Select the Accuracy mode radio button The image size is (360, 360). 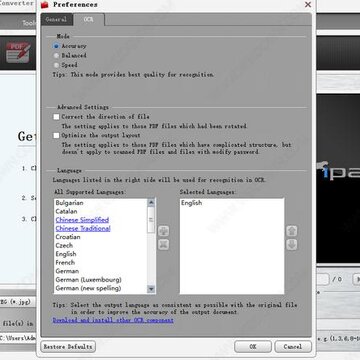click(x=56, y=46)
